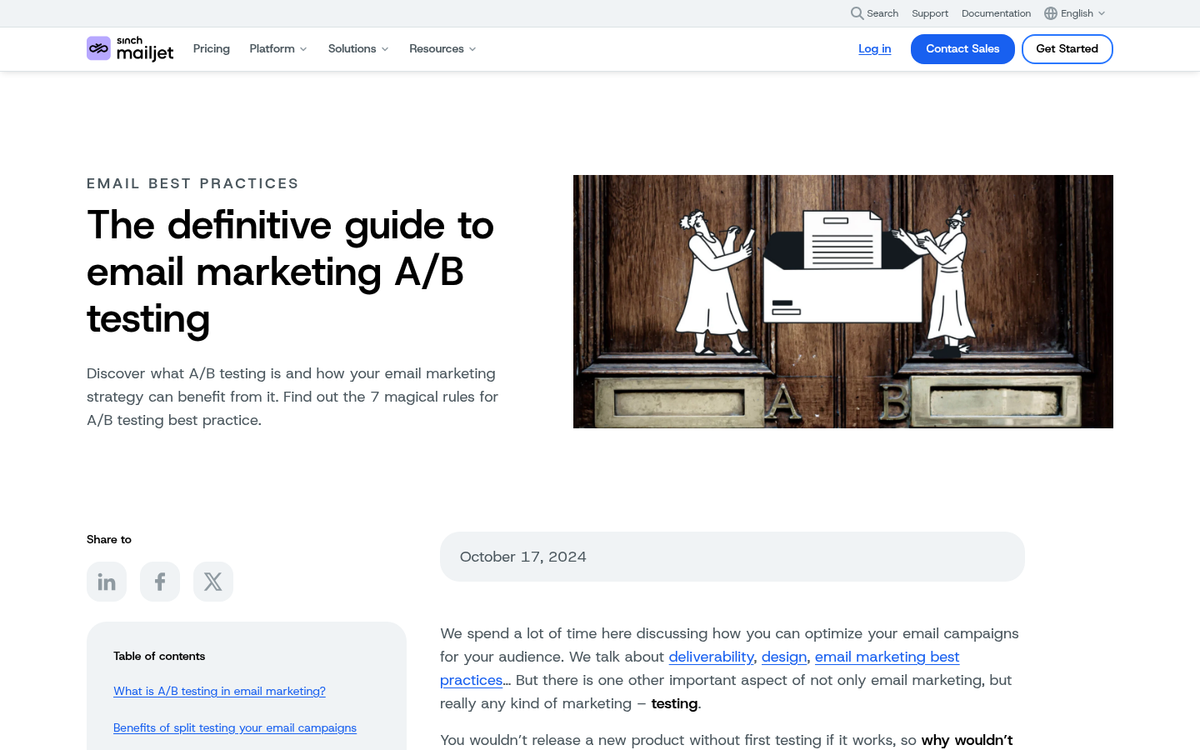The width and height of the screenshot is (1200, 750).
Task: Click the search magnifier icon
Action: (x=857, y=13)
